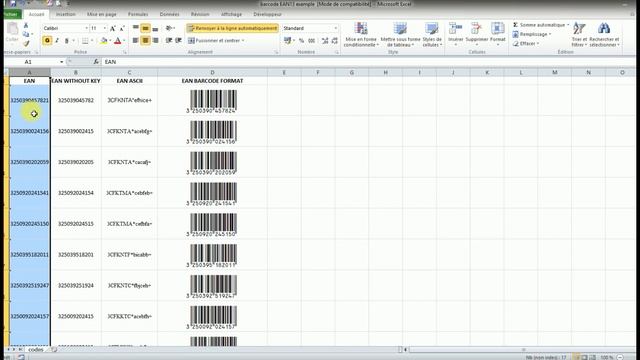Click the thousands separator (000) icon
Viewport: 640px width, 360px height.
tap(311, 40)
